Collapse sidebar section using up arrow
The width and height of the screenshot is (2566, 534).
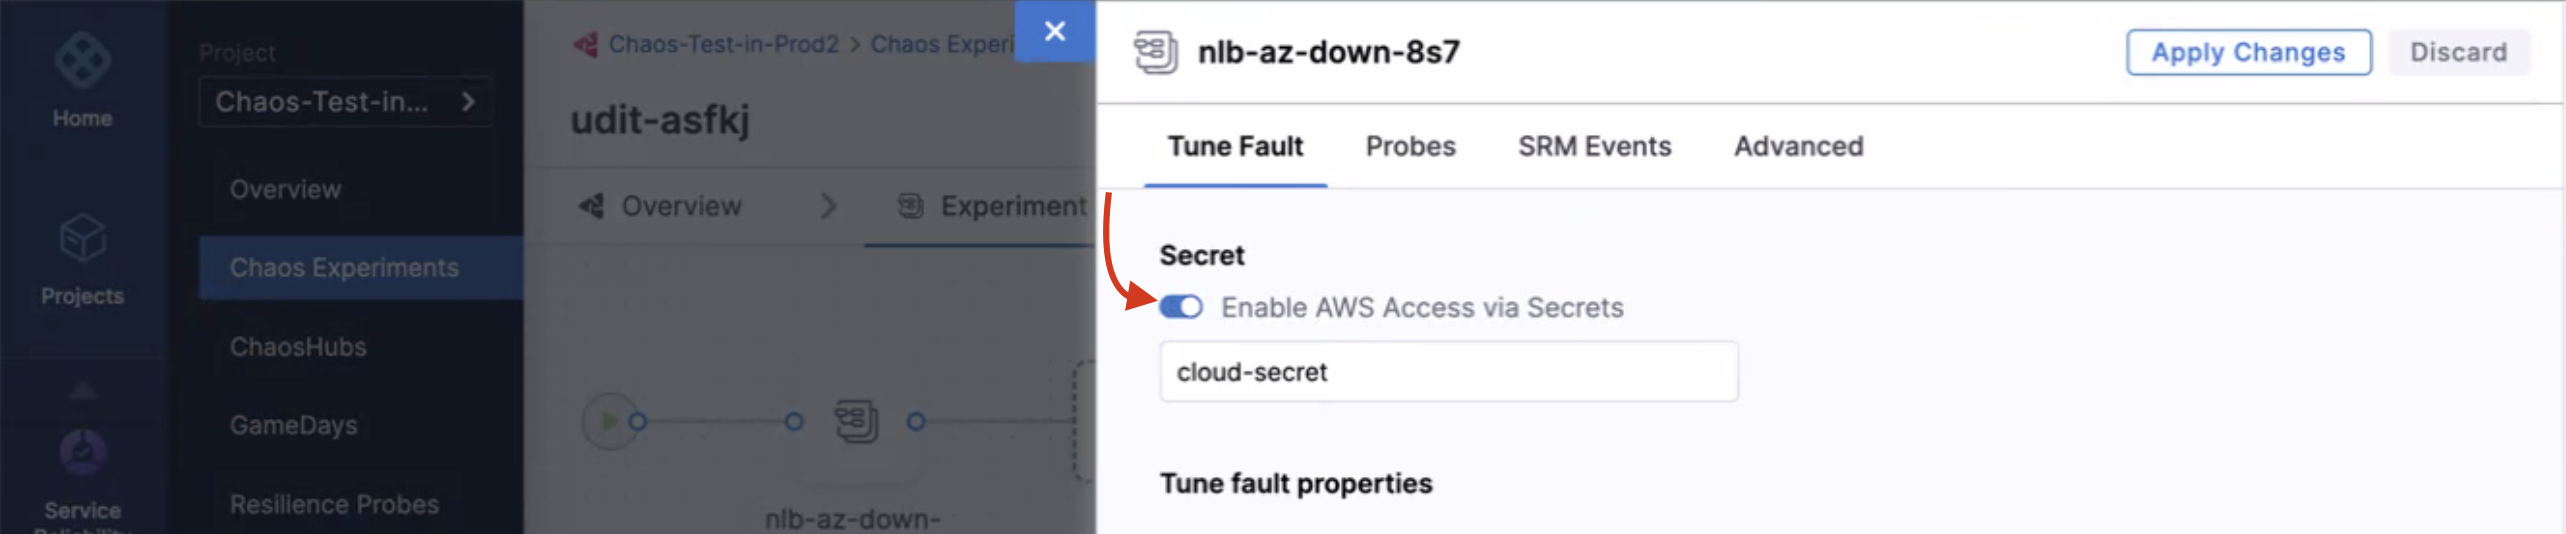(x=82, y=391)
